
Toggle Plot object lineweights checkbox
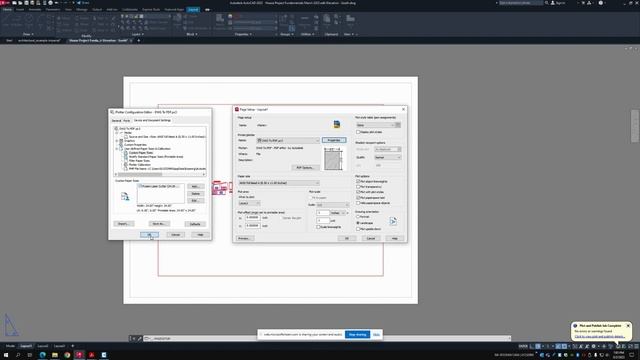click(x=358, y=181)
